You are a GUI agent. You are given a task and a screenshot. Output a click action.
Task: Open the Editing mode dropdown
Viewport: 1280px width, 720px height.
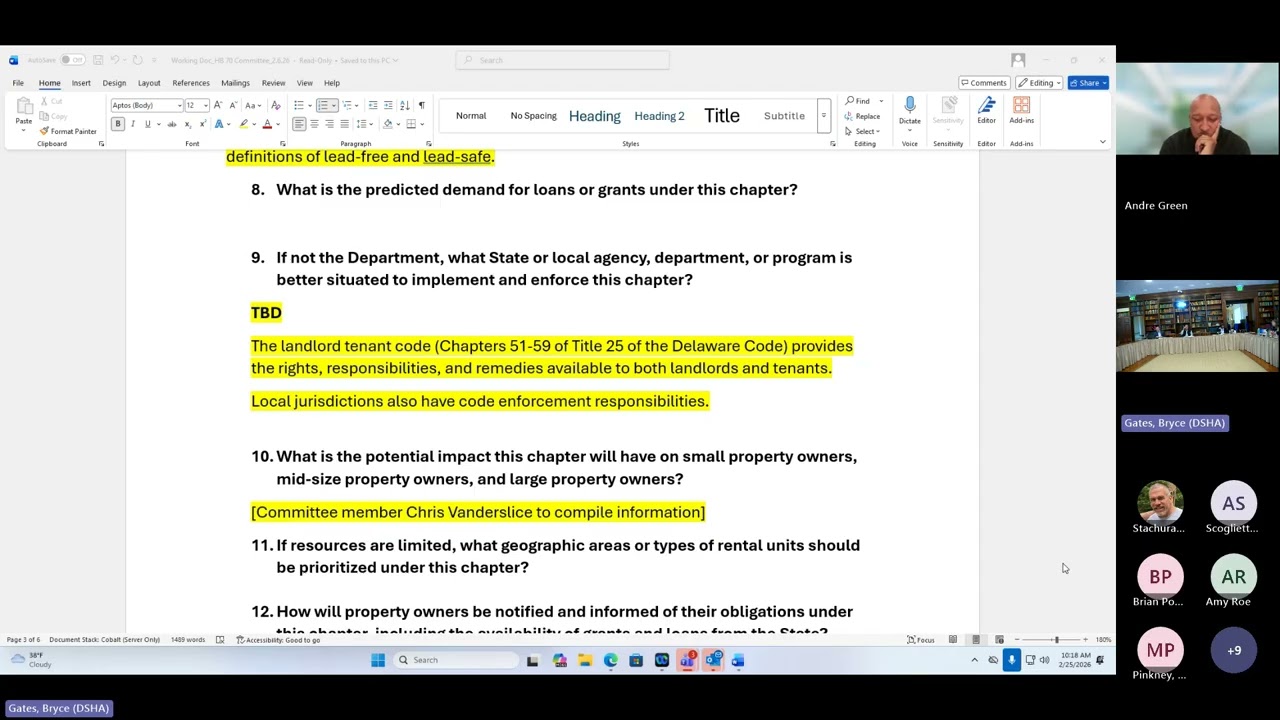1040,83
